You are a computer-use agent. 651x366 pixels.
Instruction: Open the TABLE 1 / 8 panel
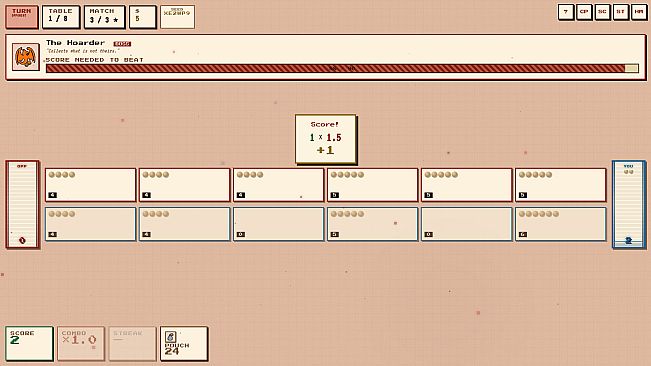[61, 17]
